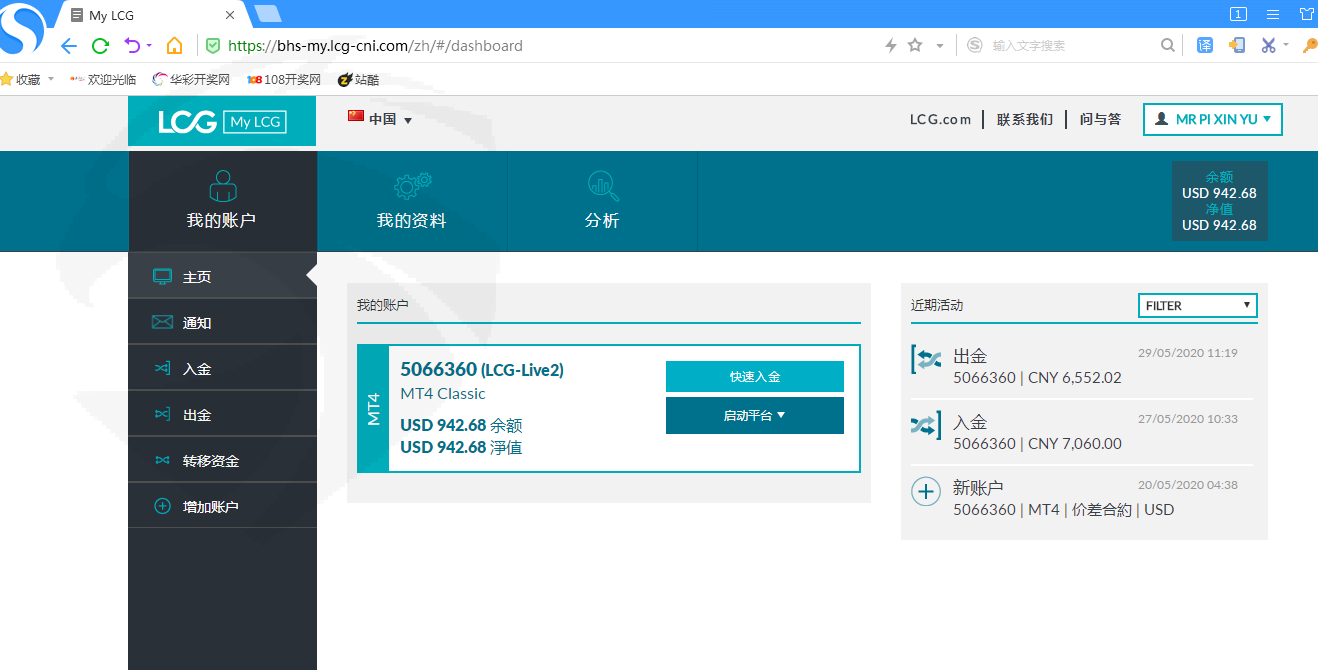The height and width of the screenshot is (670, 1318).
Task: Open the 联系我们 link
Action: click(x=1024, y=119)
